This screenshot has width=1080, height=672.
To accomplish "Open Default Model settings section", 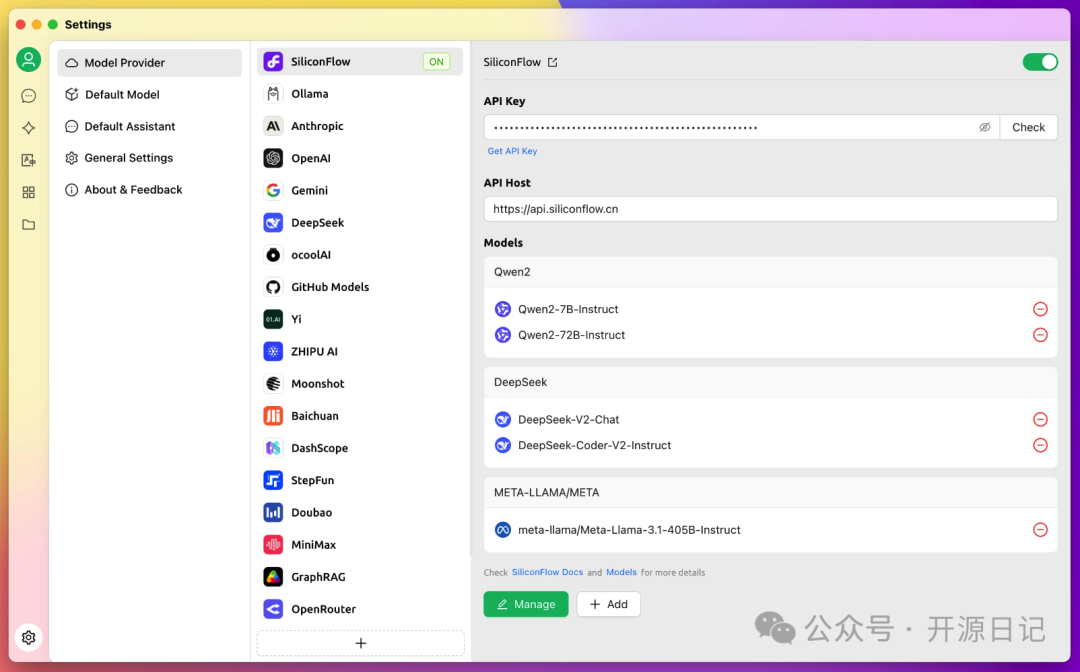I will pyautogui.click(x=149, y=94).
